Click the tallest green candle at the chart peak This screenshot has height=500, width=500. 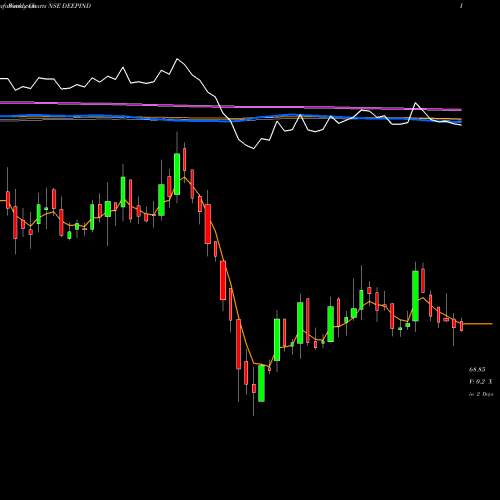point(177,174)
